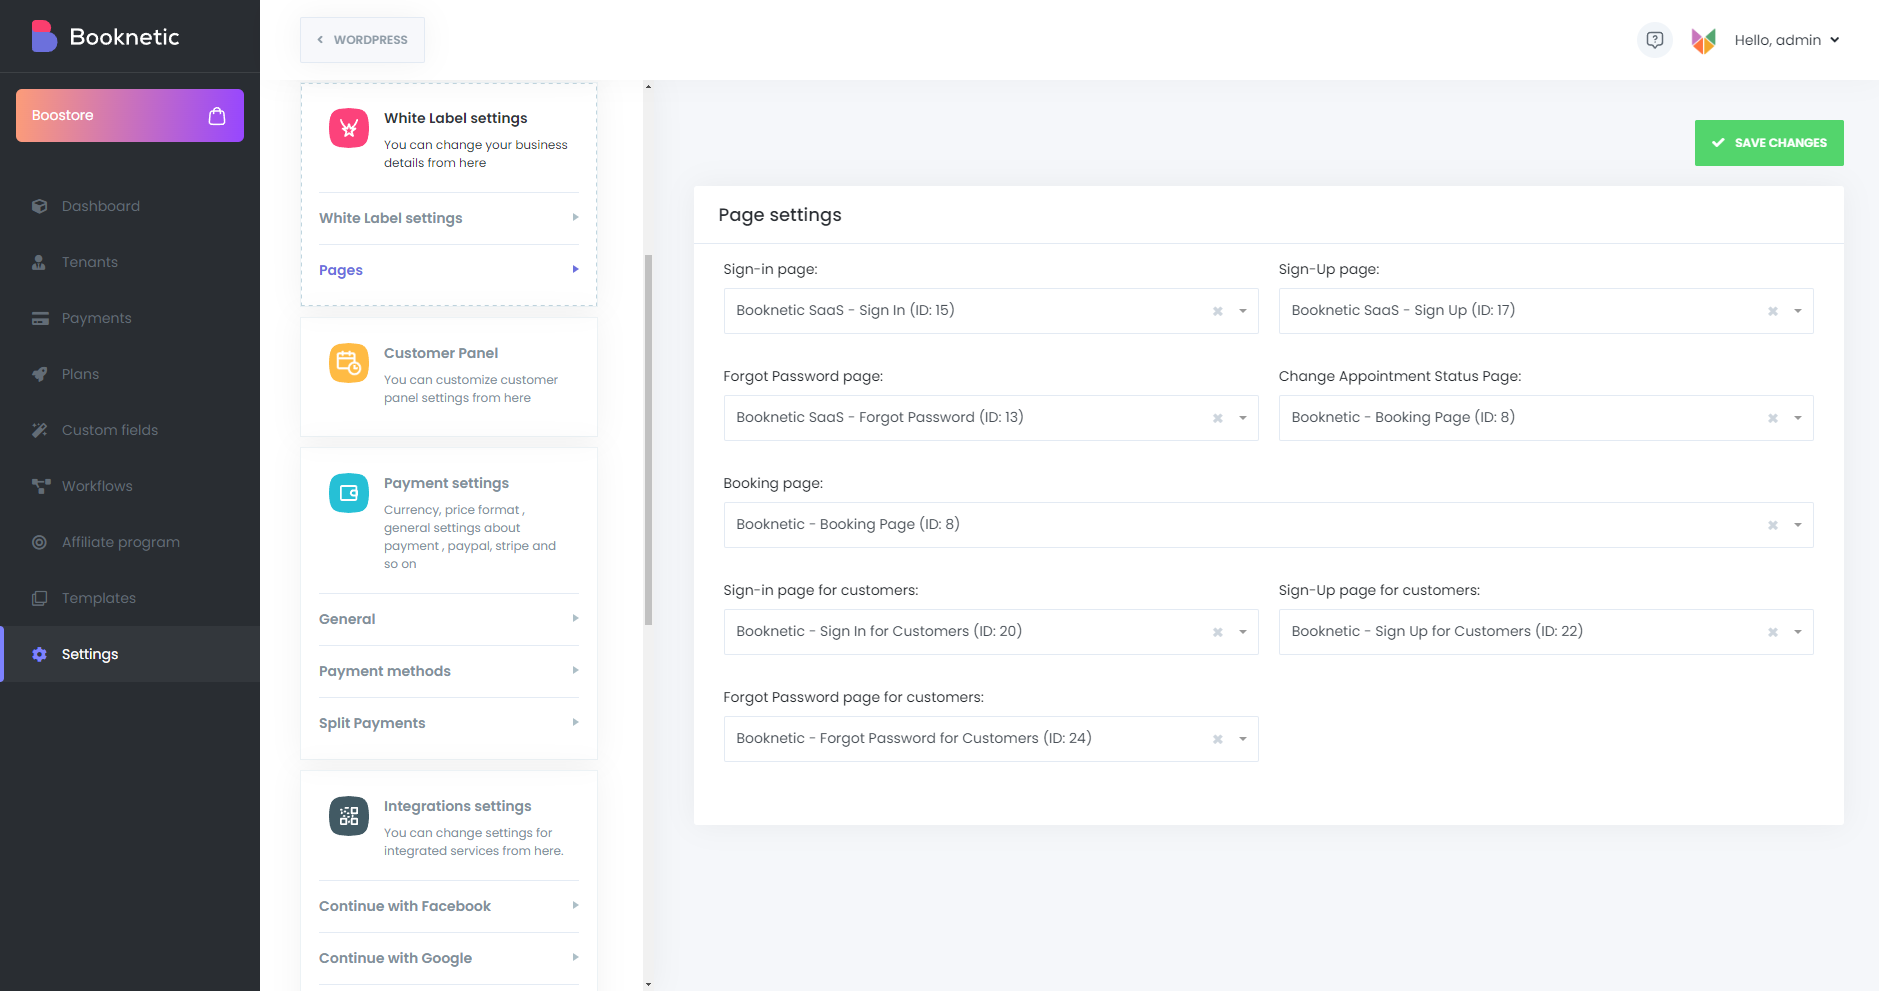Open Affiliate program section

(130, 542)
